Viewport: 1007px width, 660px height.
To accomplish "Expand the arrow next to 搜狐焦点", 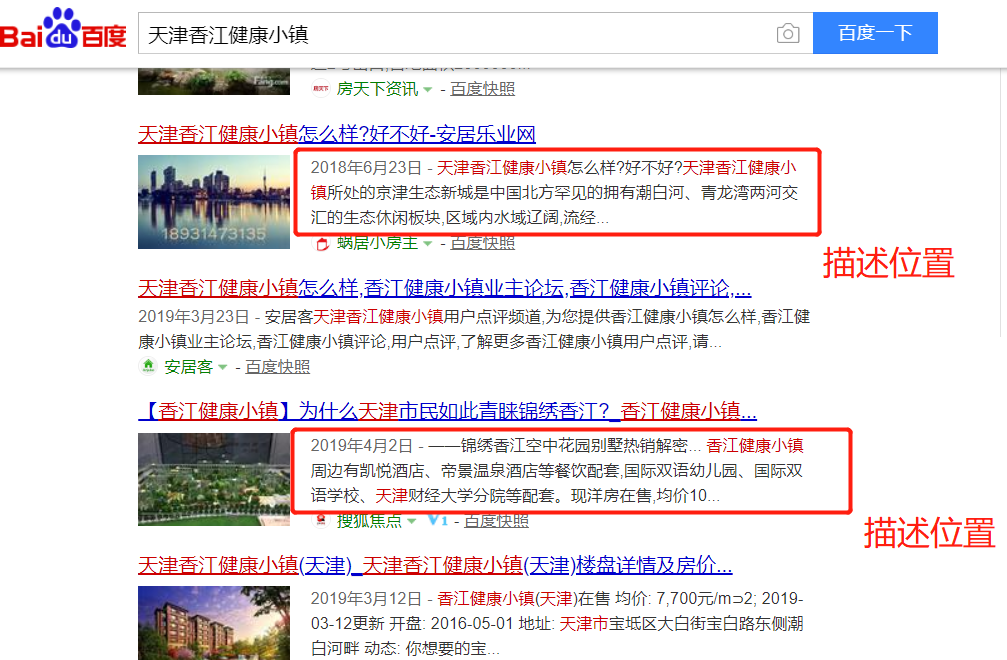I will click(x=412, y=521).
